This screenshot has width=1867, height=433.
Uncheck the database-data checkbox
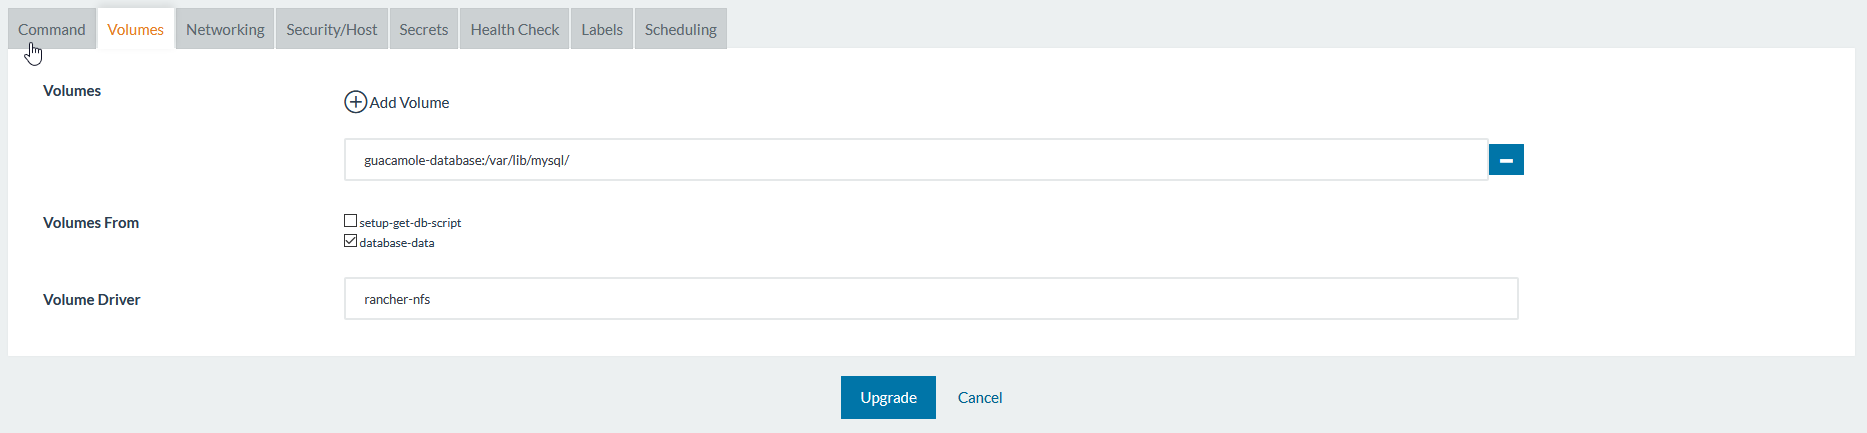tap(350, 241)
